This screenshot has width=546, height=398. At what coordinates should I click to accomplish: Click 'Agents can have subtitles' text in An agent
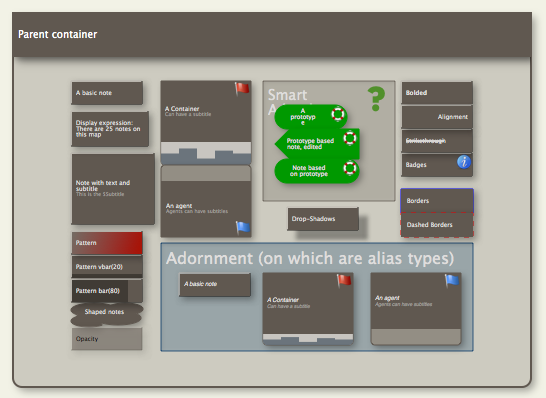[197, 211]
